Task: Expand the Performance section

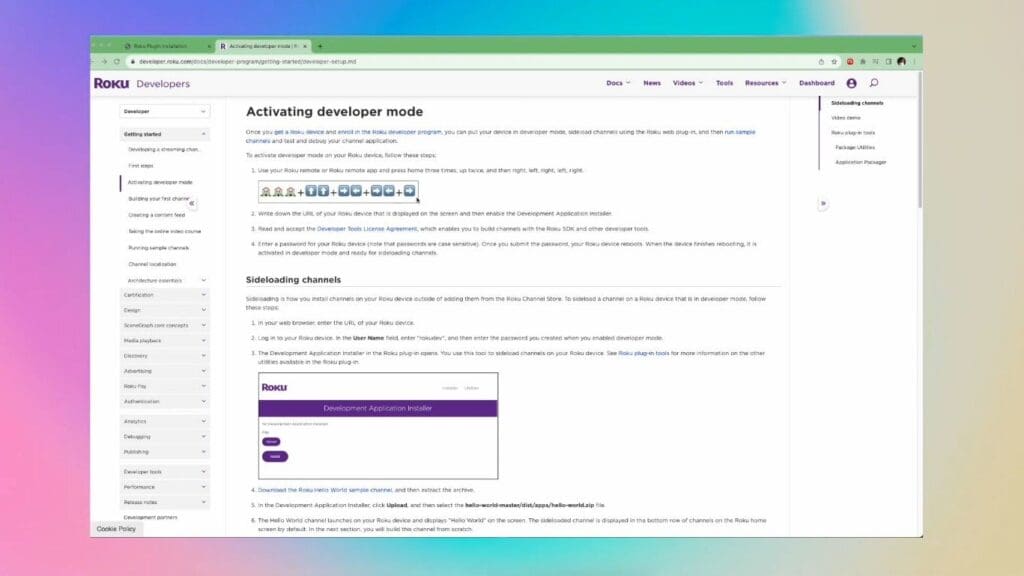Action: 165,487
